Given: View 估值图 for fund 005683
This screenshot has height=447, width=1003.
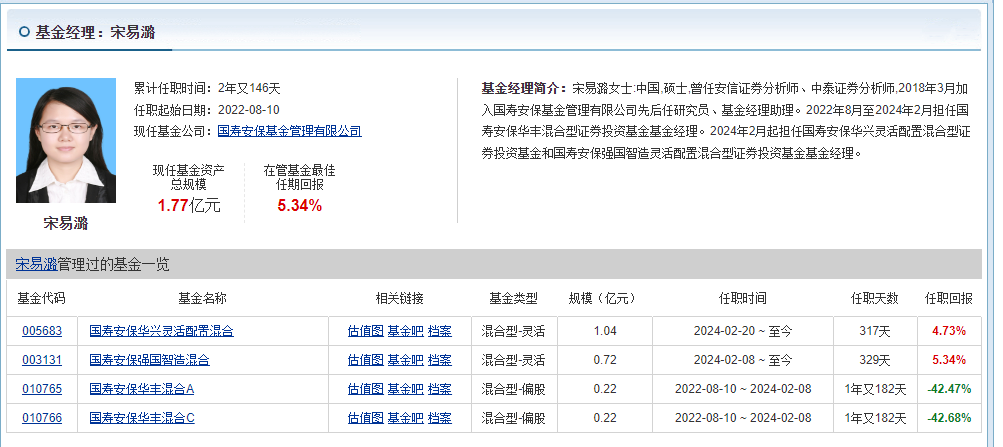Looking at the screenshot, I should tap(365, 331).
